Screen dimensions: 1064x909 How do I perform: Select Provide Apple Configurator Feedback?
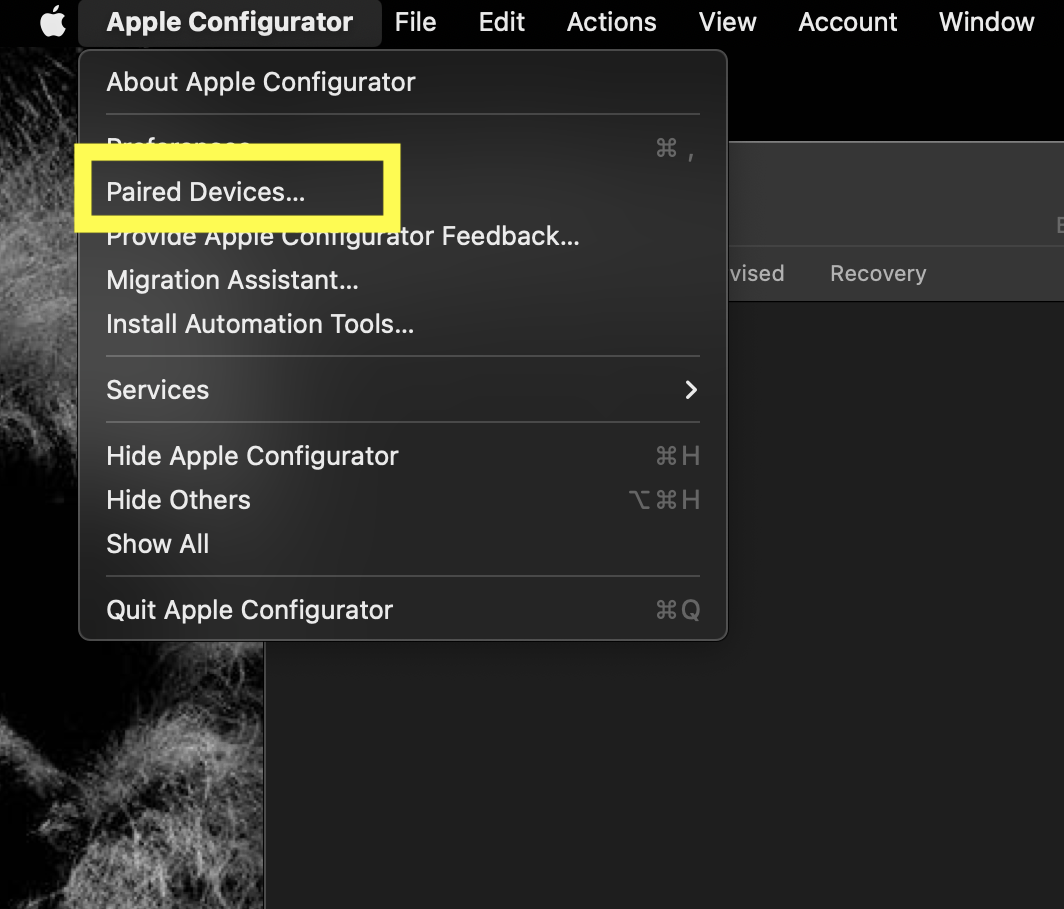(x=342, y=236)
